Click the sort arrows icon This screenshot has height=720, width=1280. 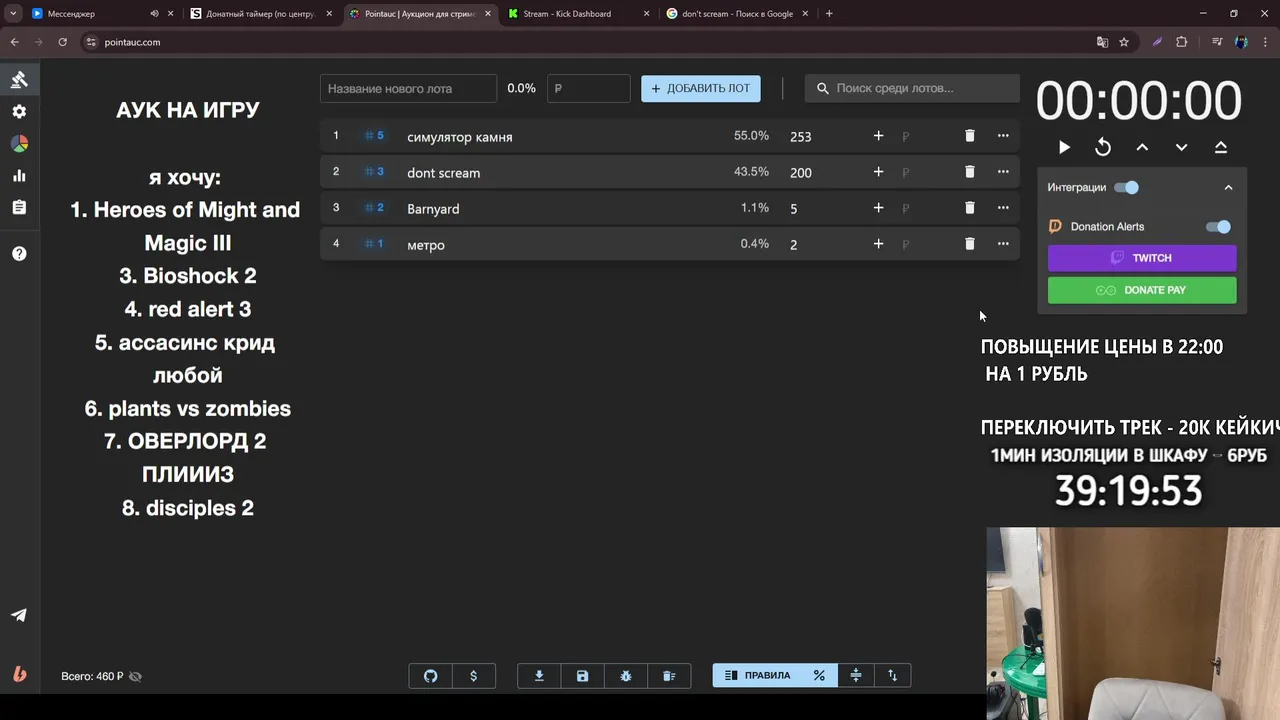pos(893,676)
